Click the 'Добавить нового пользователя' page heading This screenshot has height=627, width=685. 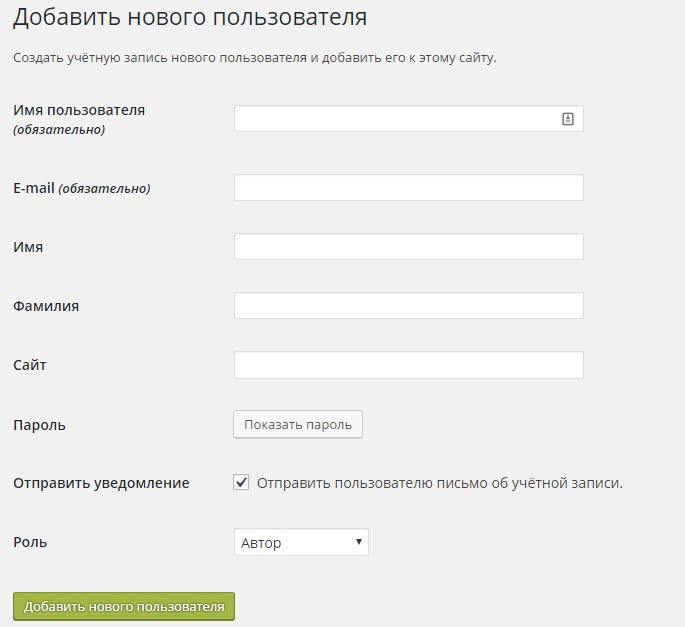click(190, 17)
